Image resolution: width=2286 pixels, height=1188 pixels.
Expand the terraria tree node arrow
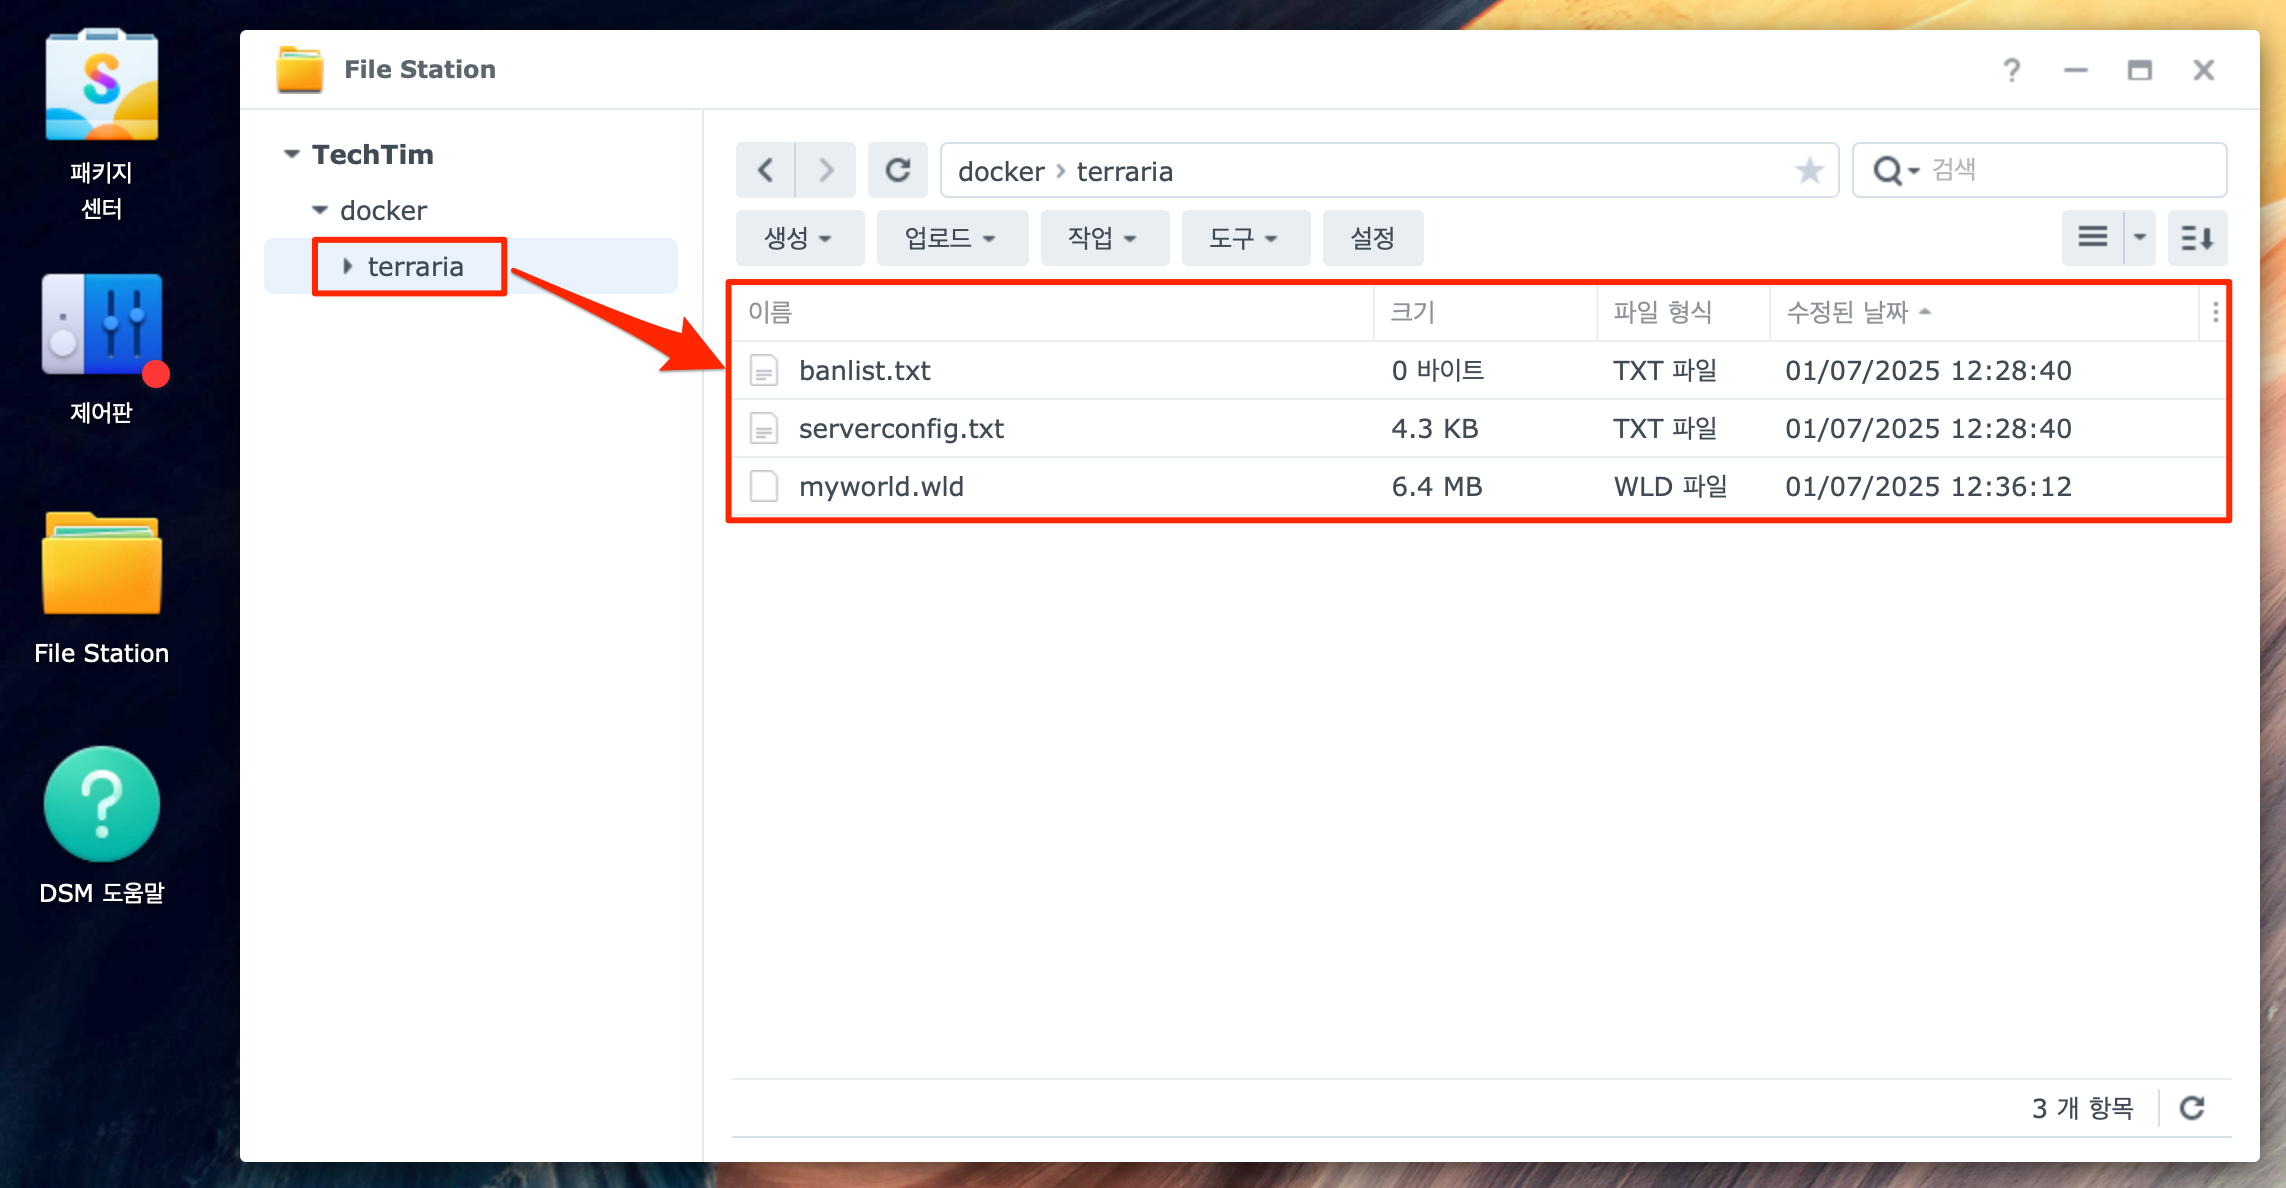(347, 266)
